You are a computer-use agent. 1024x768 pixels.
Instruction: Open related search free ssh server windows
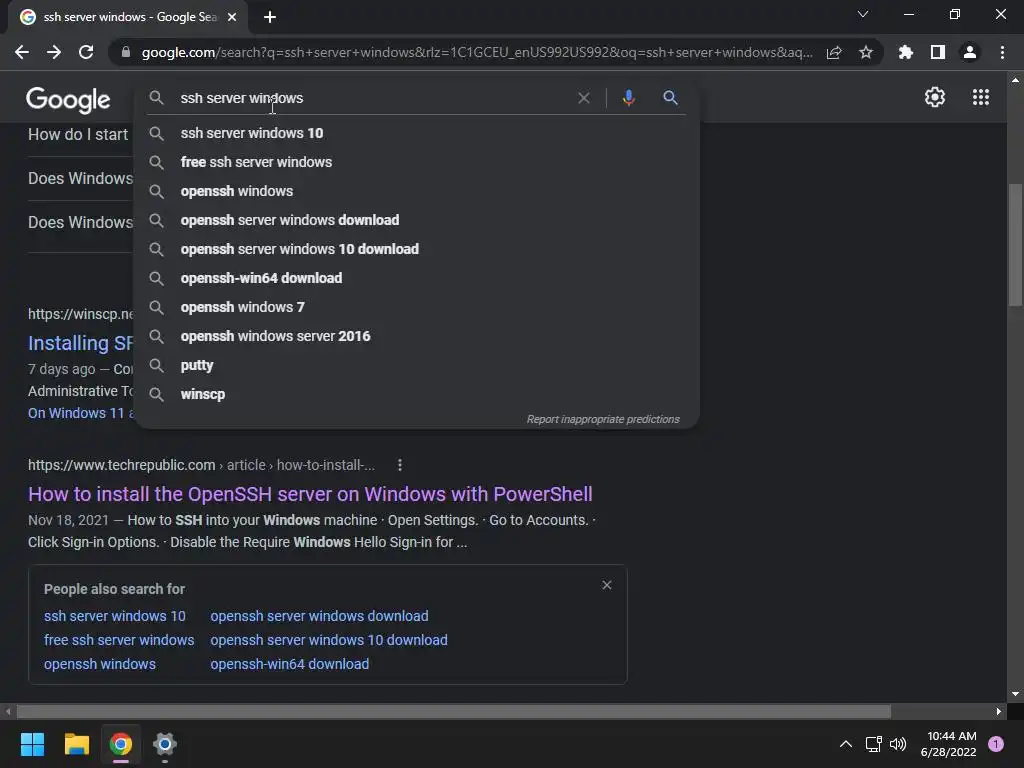[119, 640]
